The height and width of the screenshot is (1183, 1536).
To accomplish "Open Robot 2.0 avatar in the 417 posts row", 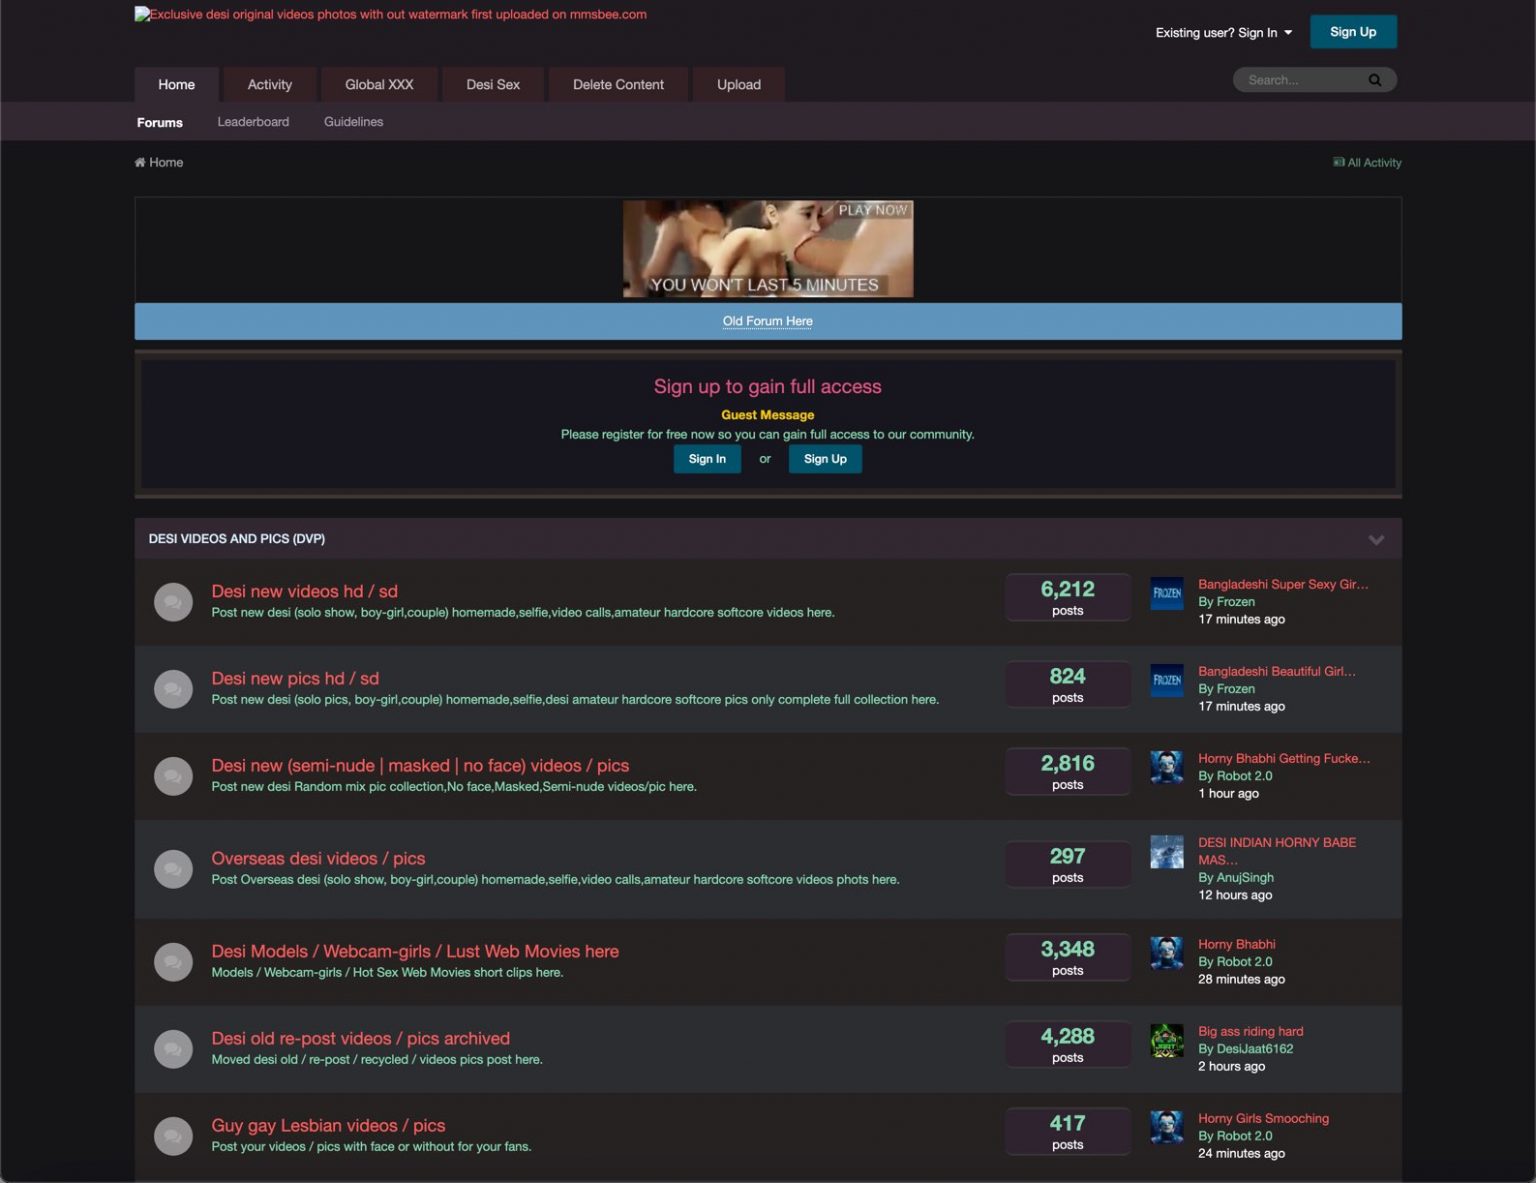I will [x=1167, y=1127].
